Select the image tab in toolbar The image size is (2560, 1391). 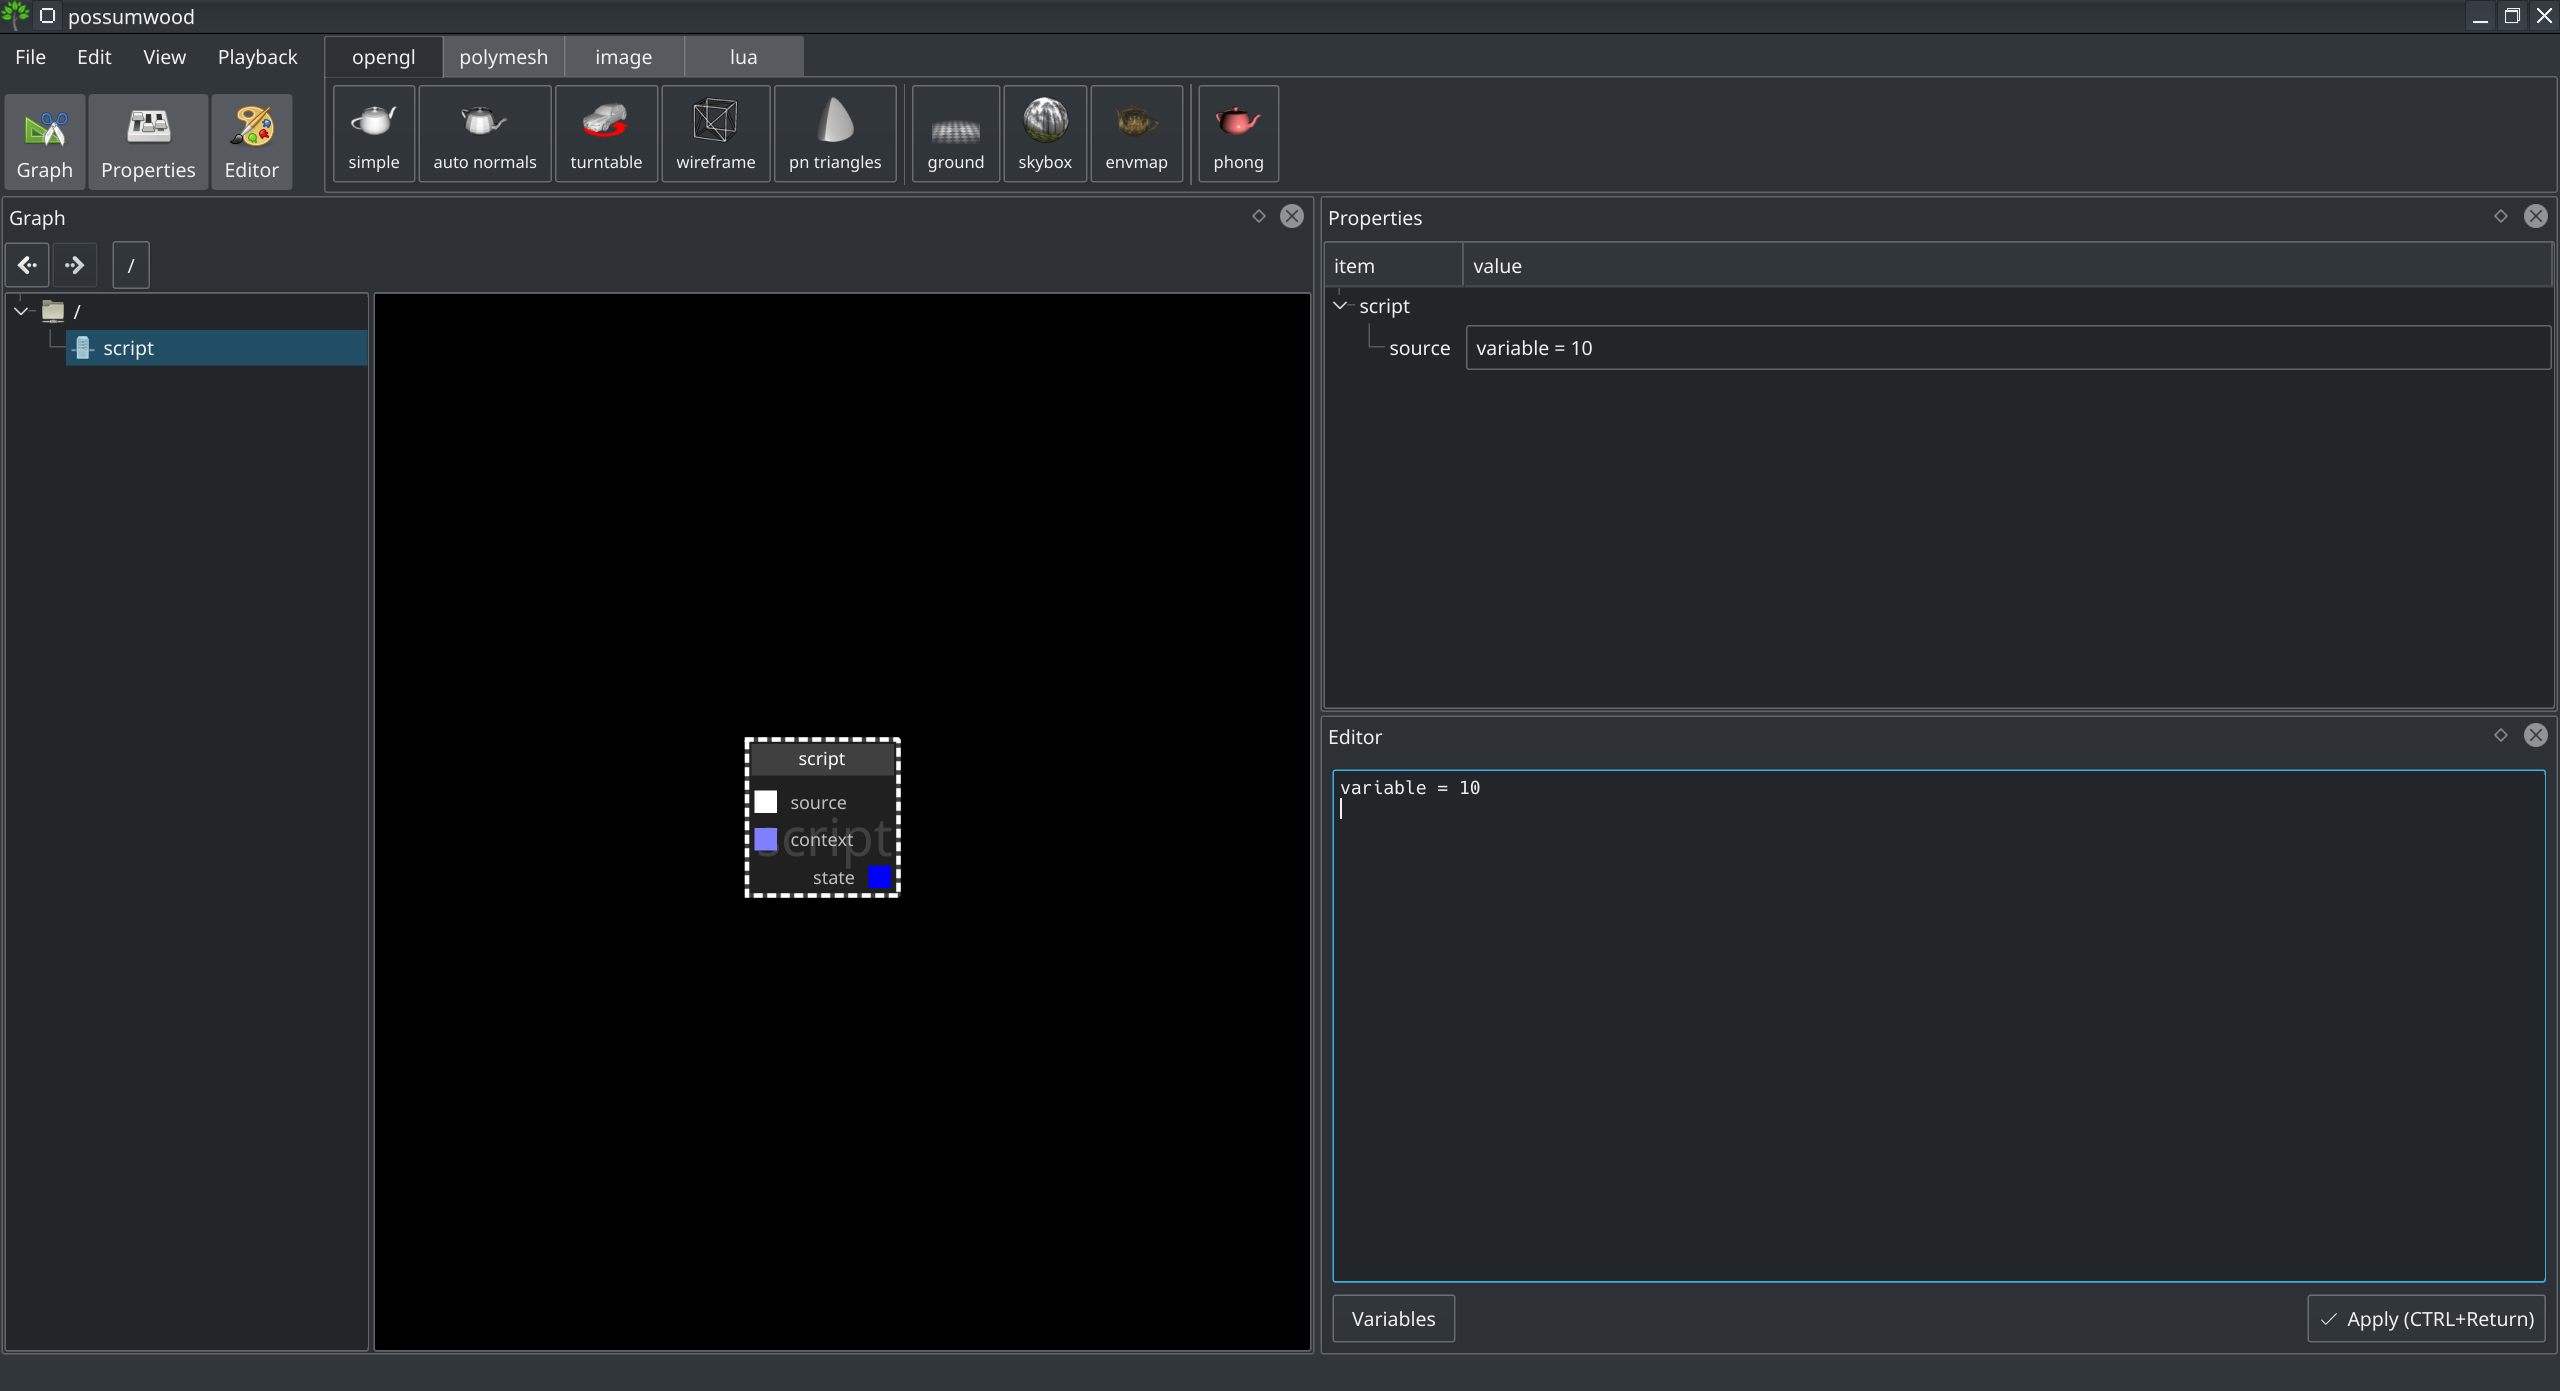pyautogui.click(x=623, y=57)
